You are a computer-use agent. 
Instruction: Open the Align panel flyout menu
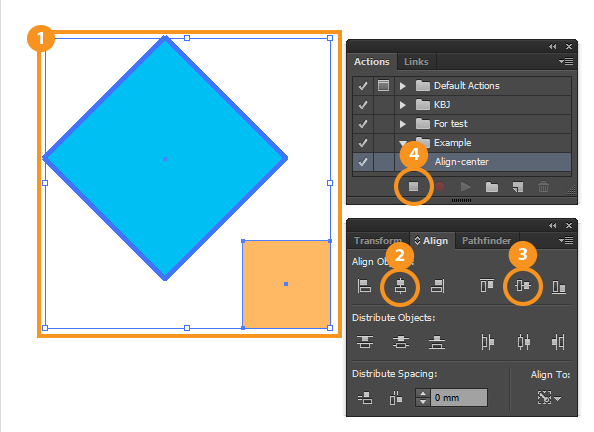click(566, 240)
